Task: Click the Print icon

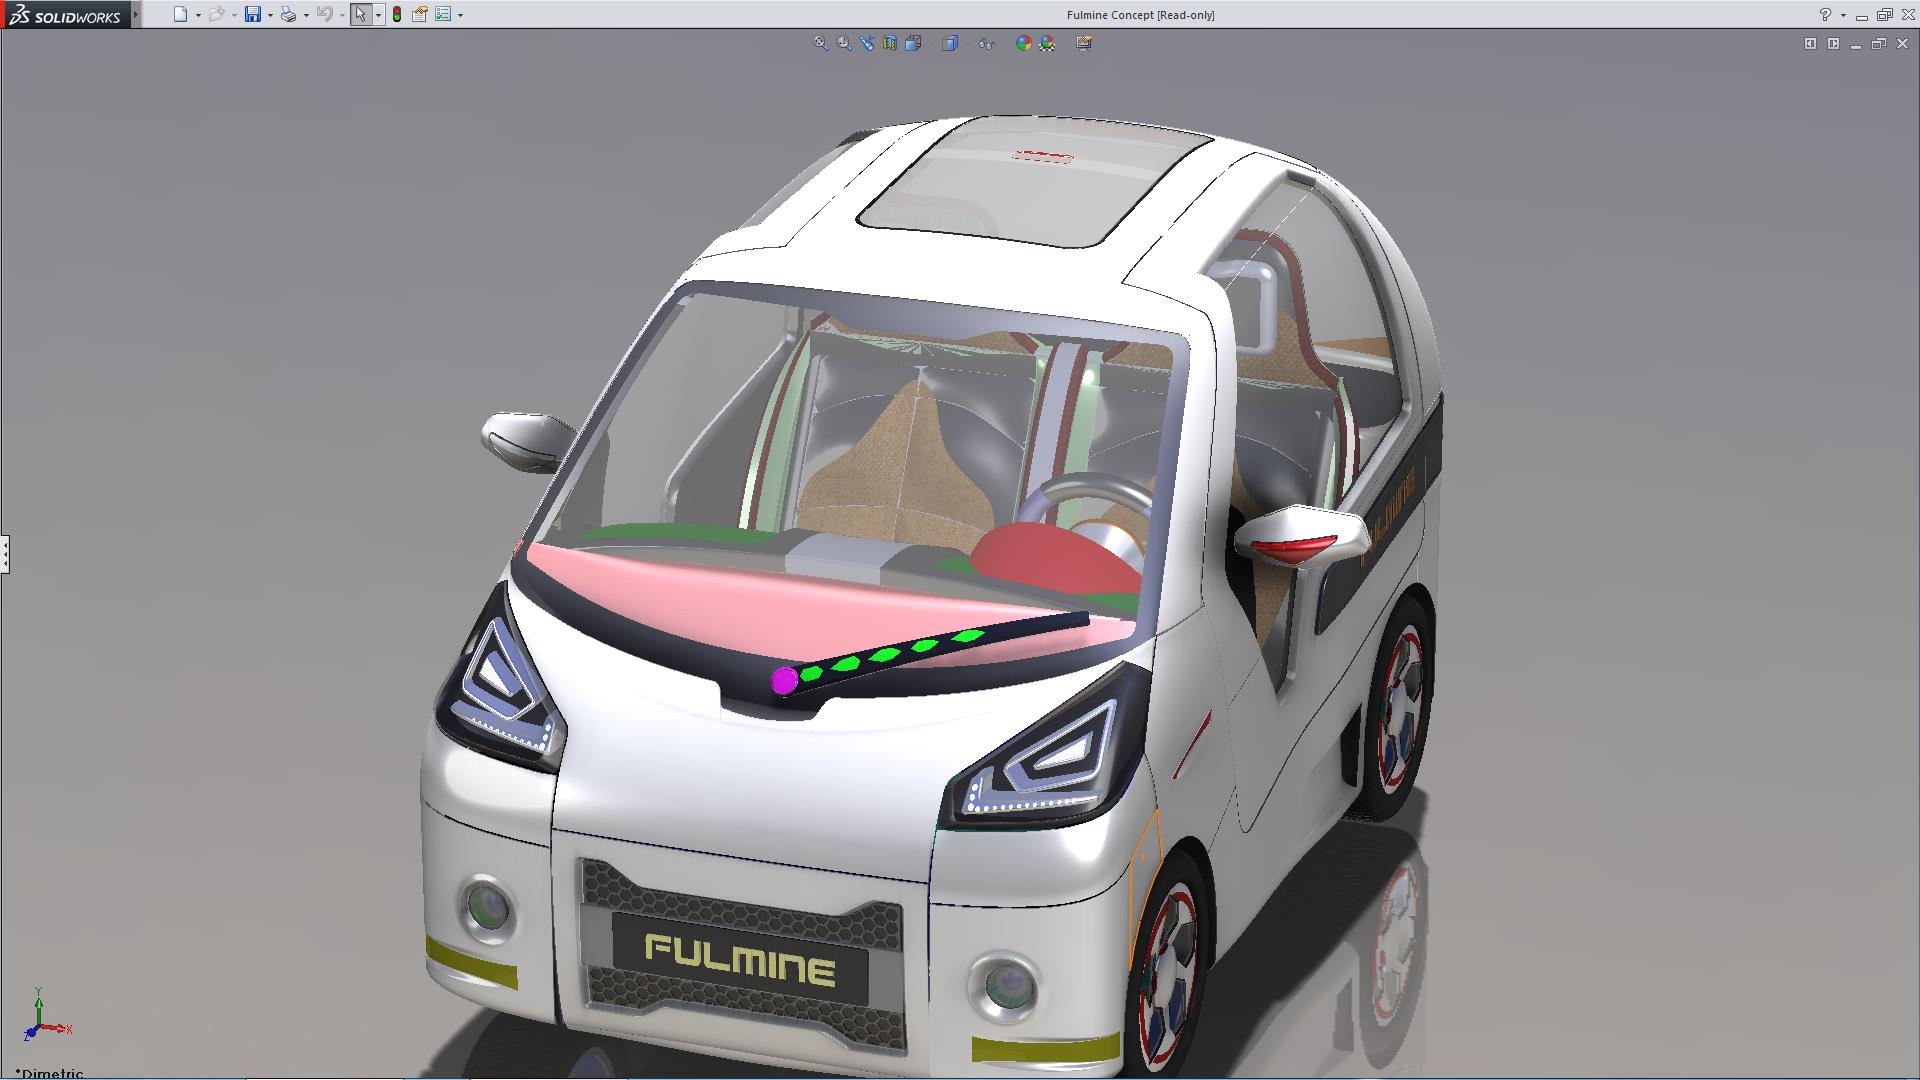Action: point(288,14)
